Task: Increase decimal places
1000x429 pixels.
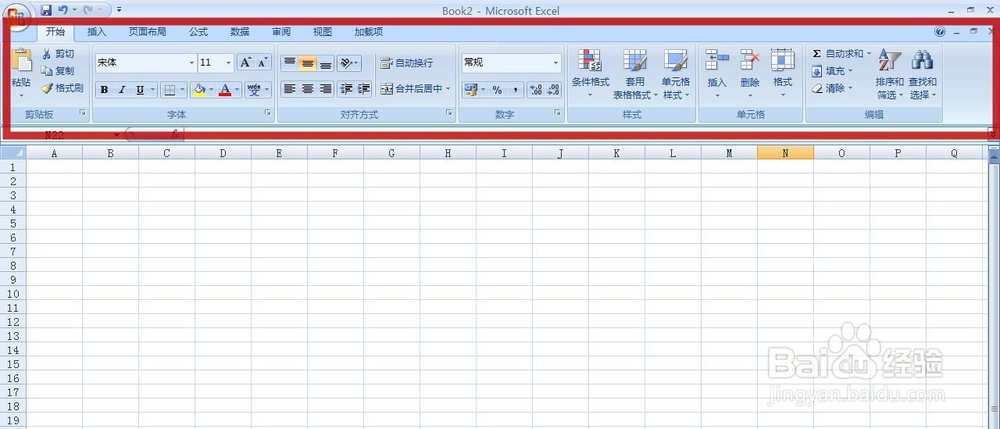Action: click(536, 90)
